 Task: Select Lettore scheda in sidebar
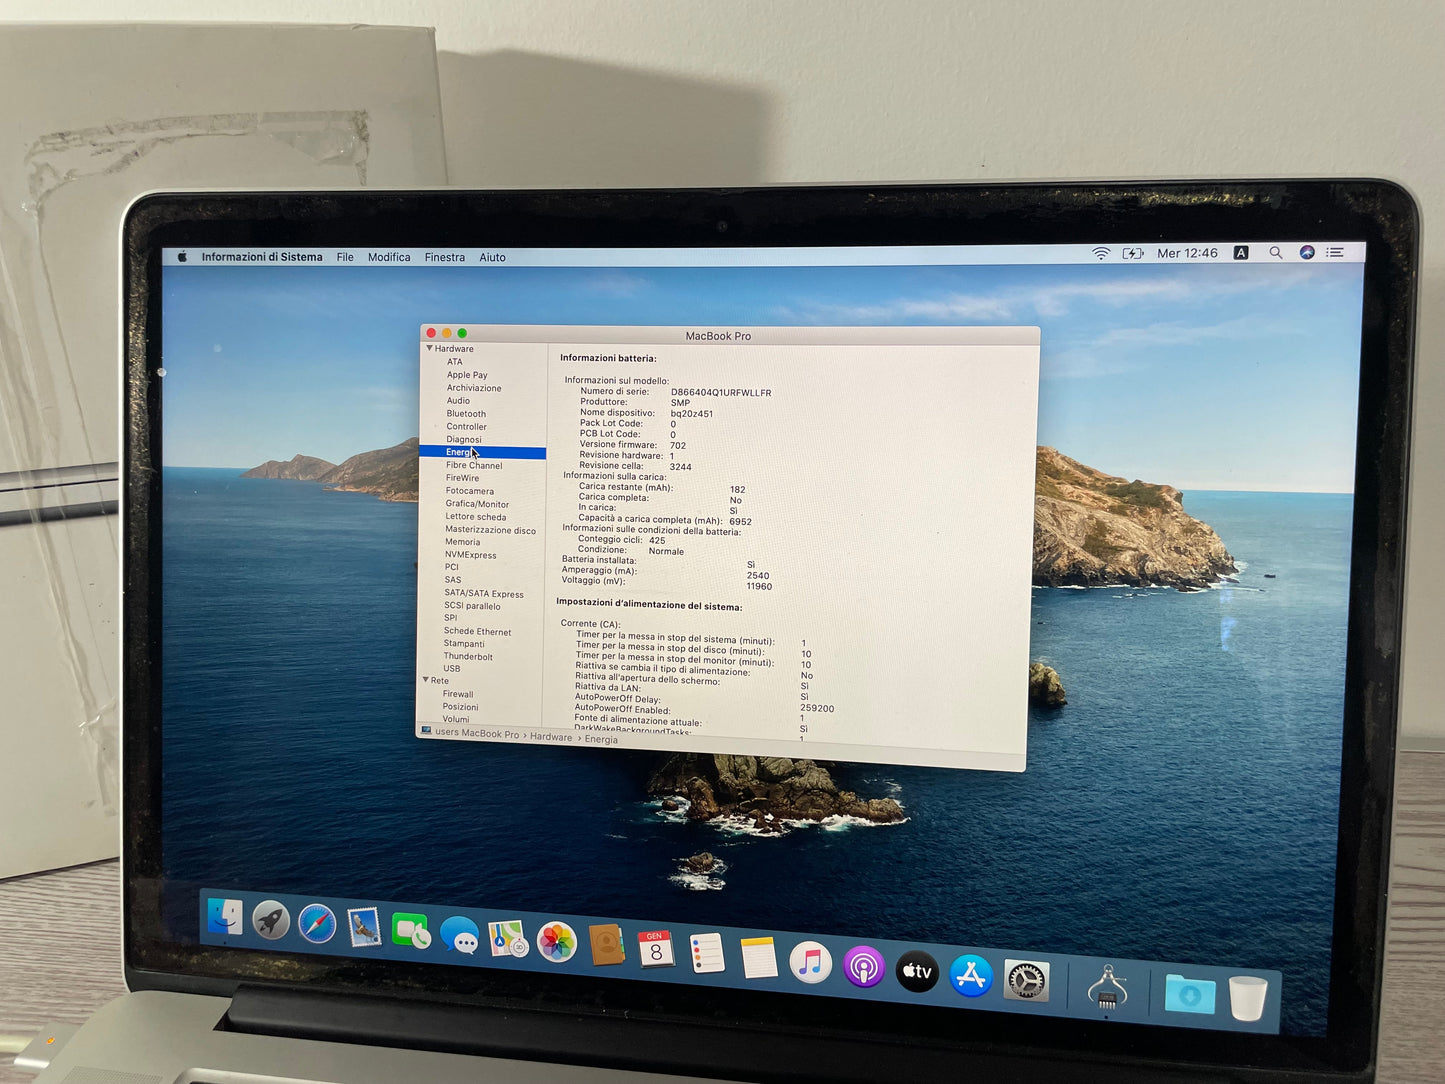475,517
